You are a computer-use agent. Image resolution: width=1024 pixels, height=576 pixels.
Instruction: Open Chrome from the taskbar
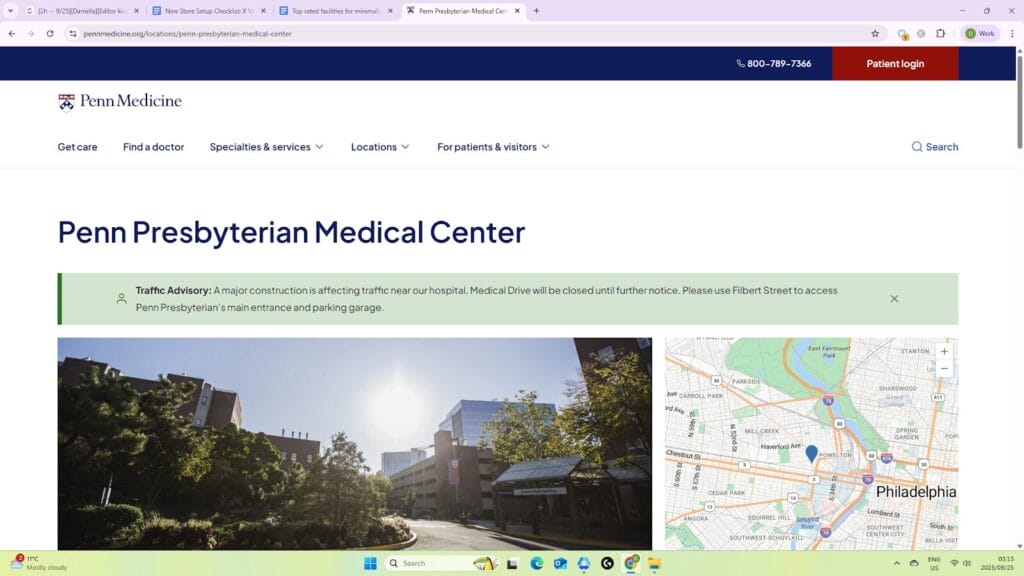point(631,563)
